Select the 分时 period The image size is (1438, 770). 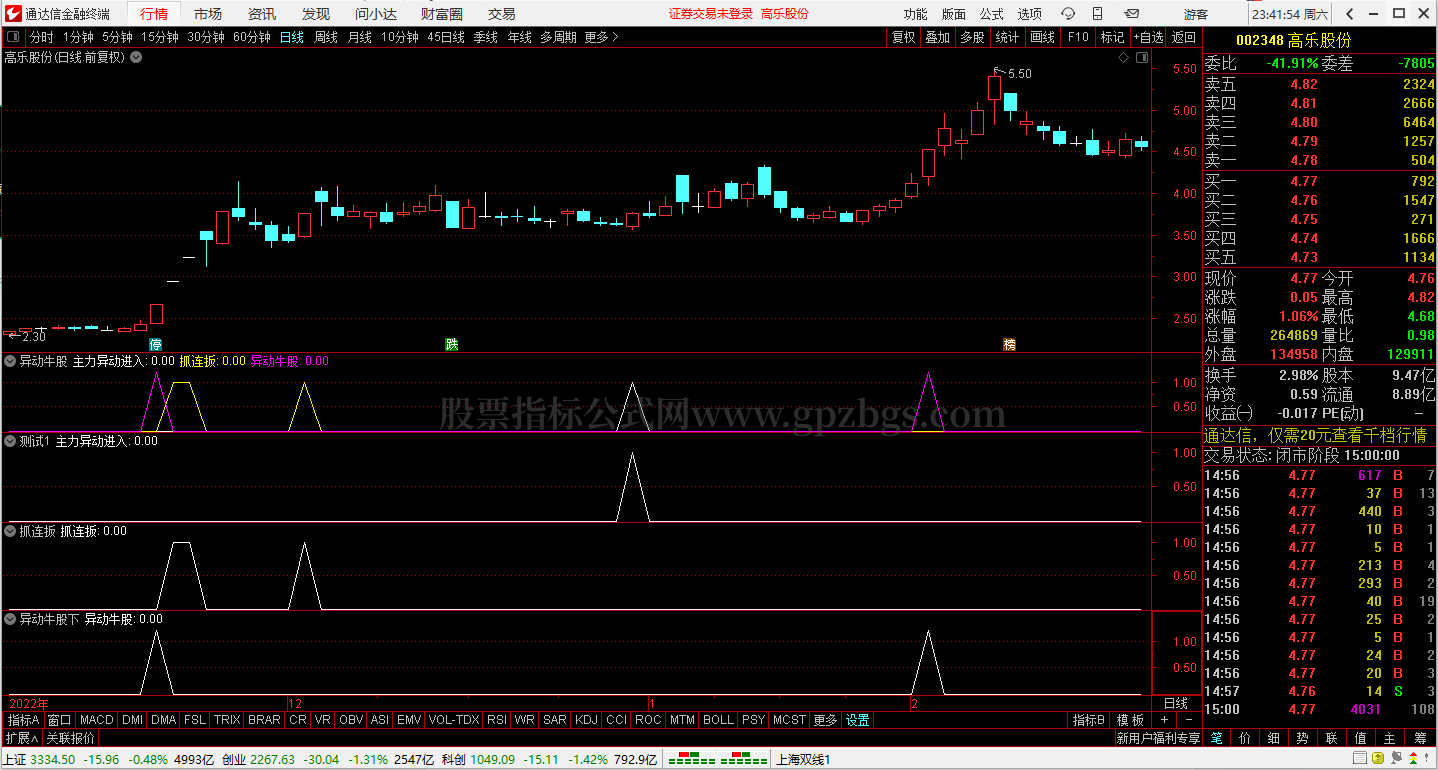[x=42, y=37]
